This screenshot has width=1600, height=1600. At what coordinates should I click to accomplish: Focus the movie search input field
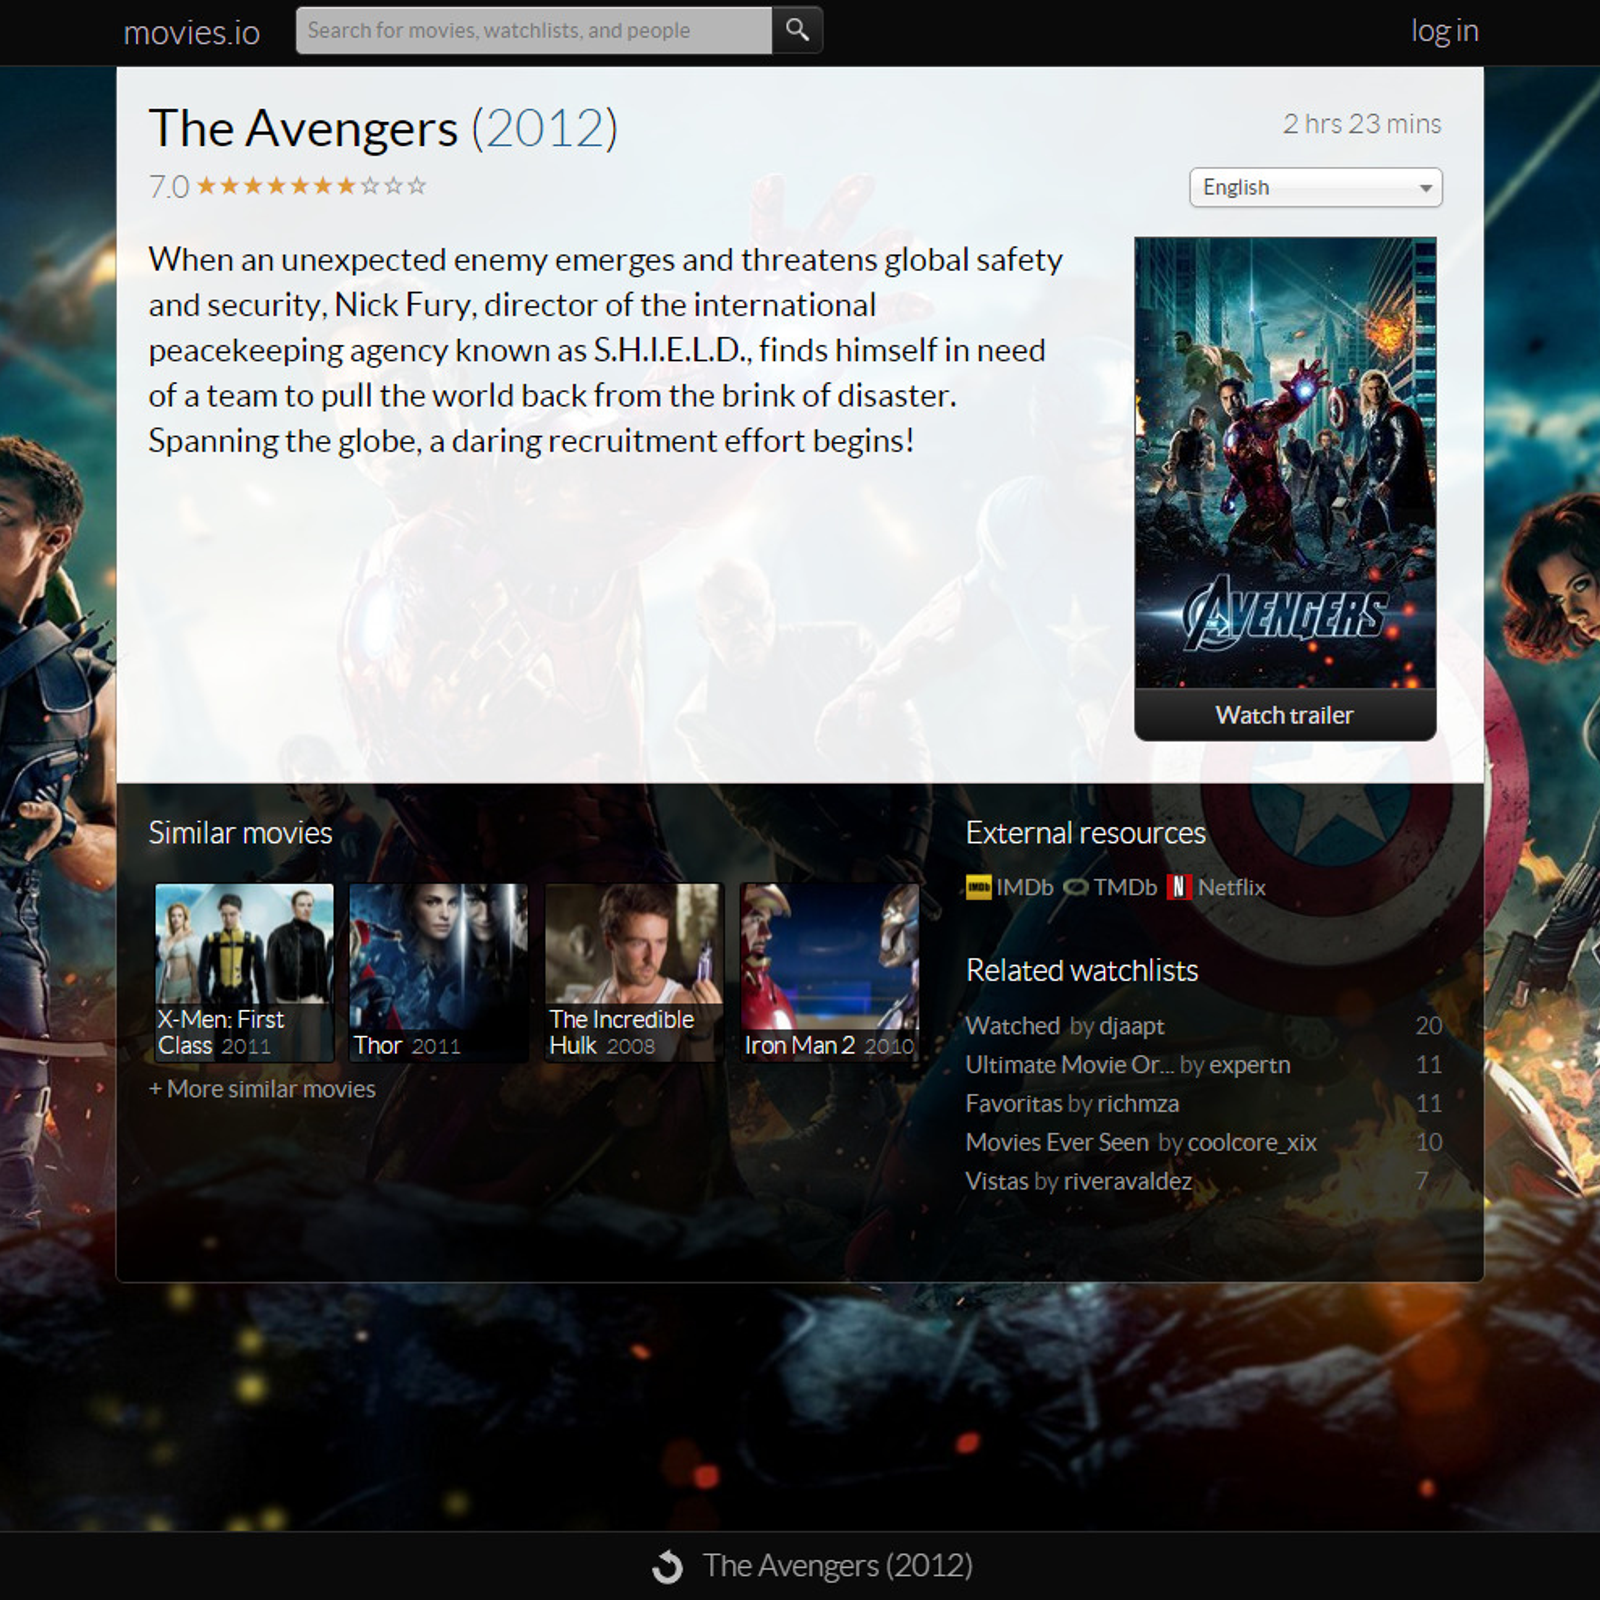[x=534, y=30]
